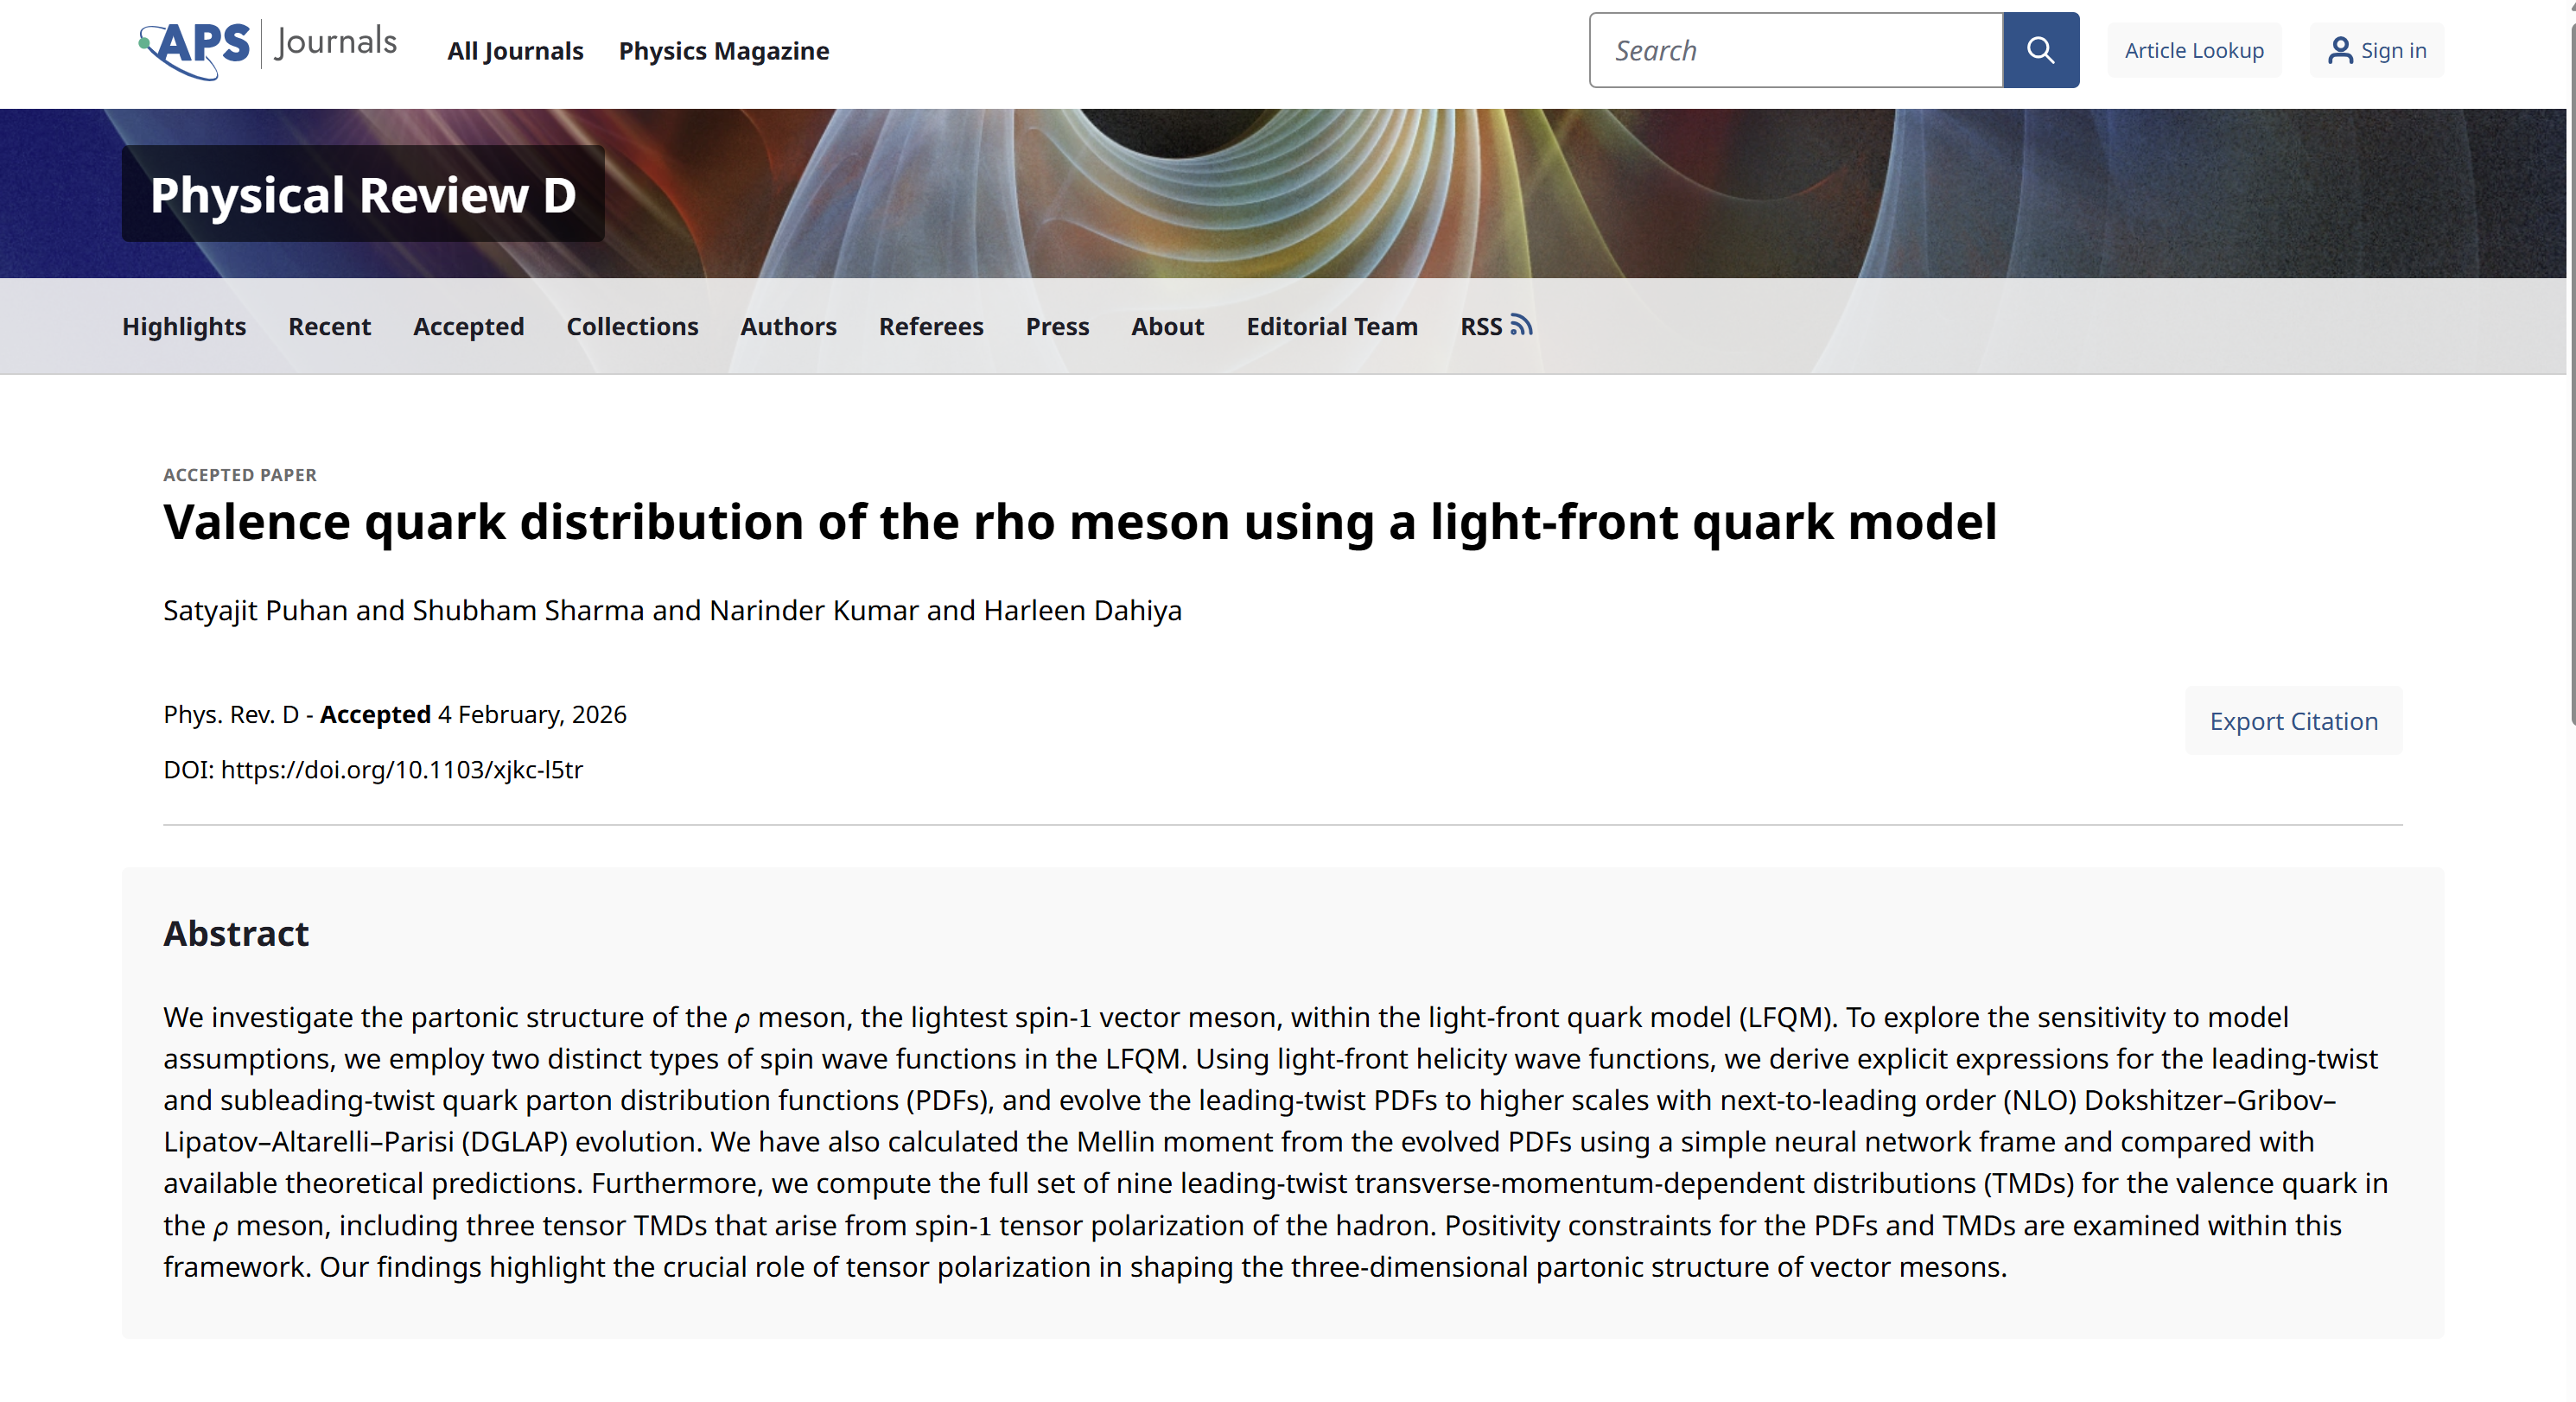Click the Physical Review D banner title
Screen dimensions: 2576x1402
pyautogui.click(x=363, y=194)
